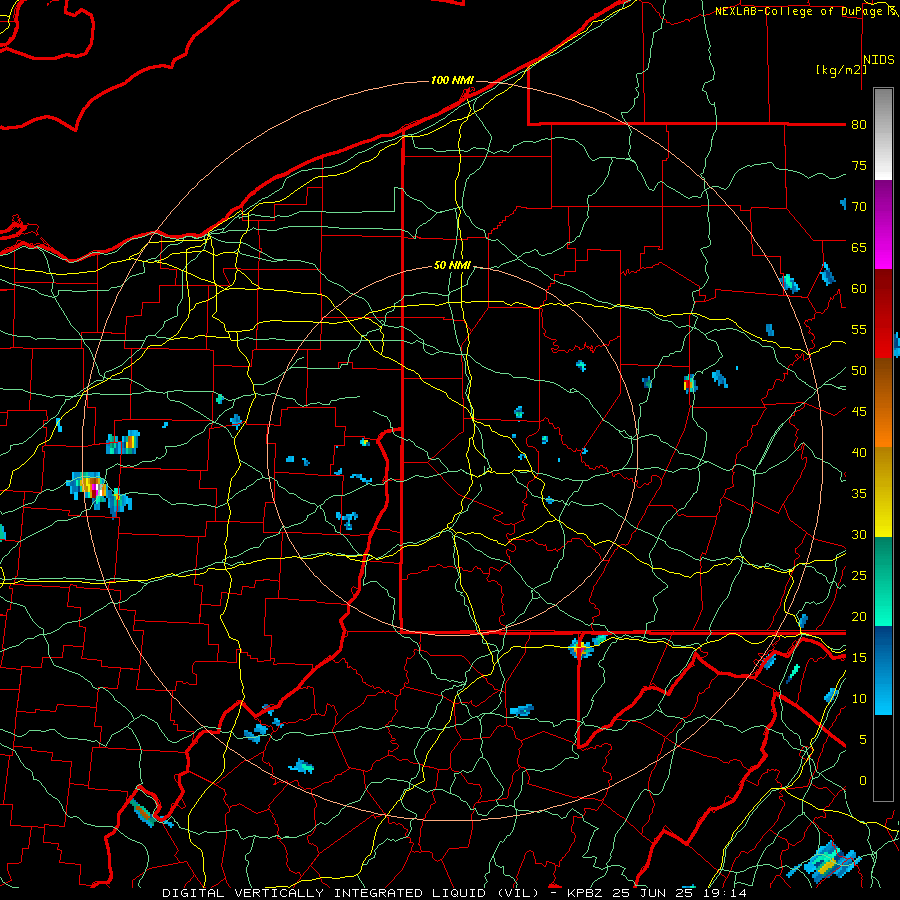
Task: Click the "[kg/m2]" units label
Action: 841,70
